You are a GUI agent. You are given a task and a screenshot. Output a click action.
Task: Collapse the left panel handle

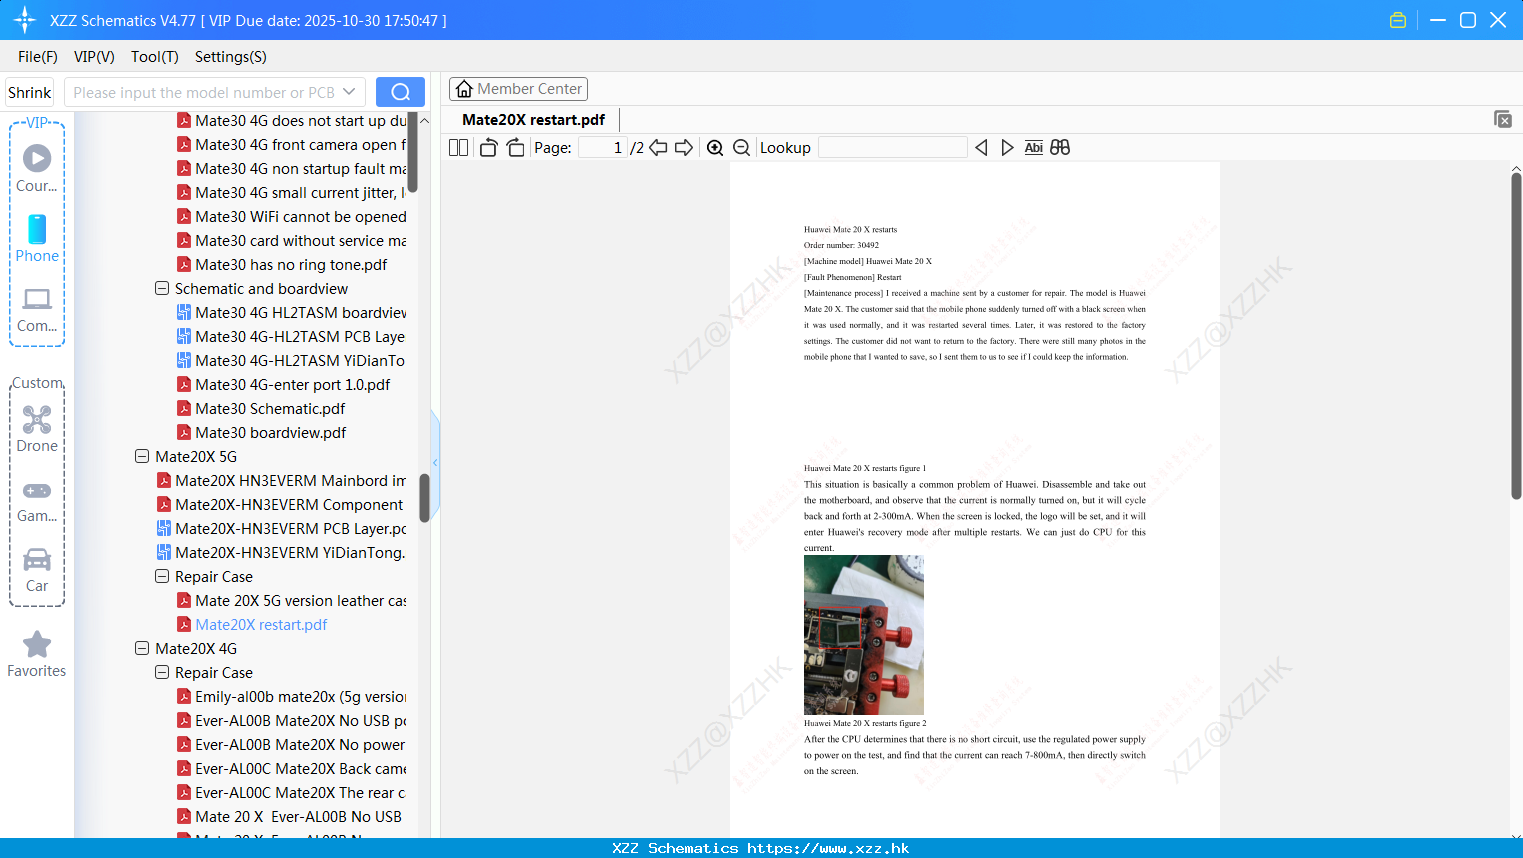click(x=435, y=462)
